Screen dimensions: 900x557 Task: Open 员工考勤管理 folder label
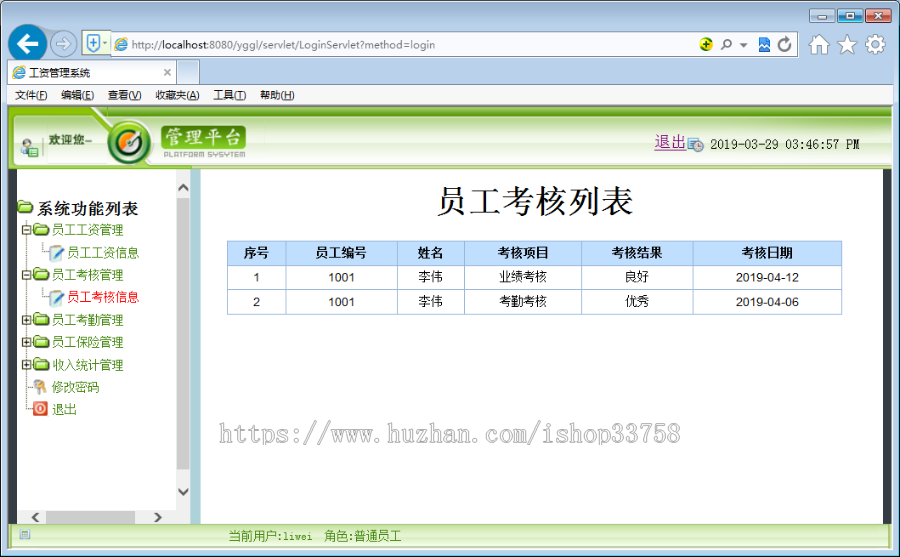coord(87,320)
